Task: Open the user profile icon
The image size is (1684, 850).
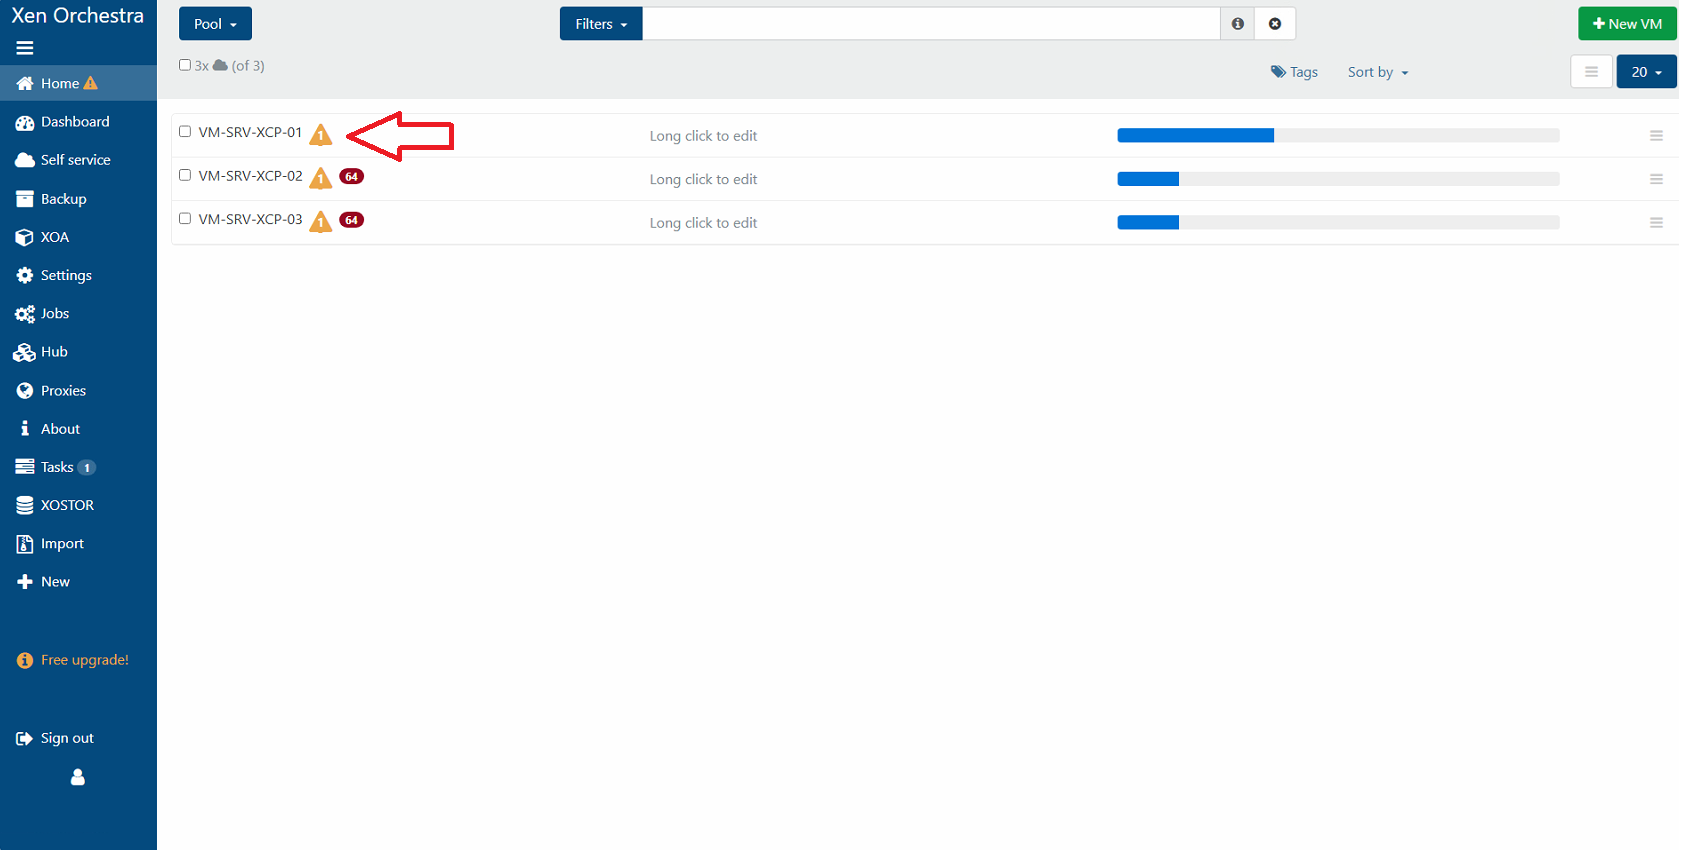Action: tap(78, 777)
